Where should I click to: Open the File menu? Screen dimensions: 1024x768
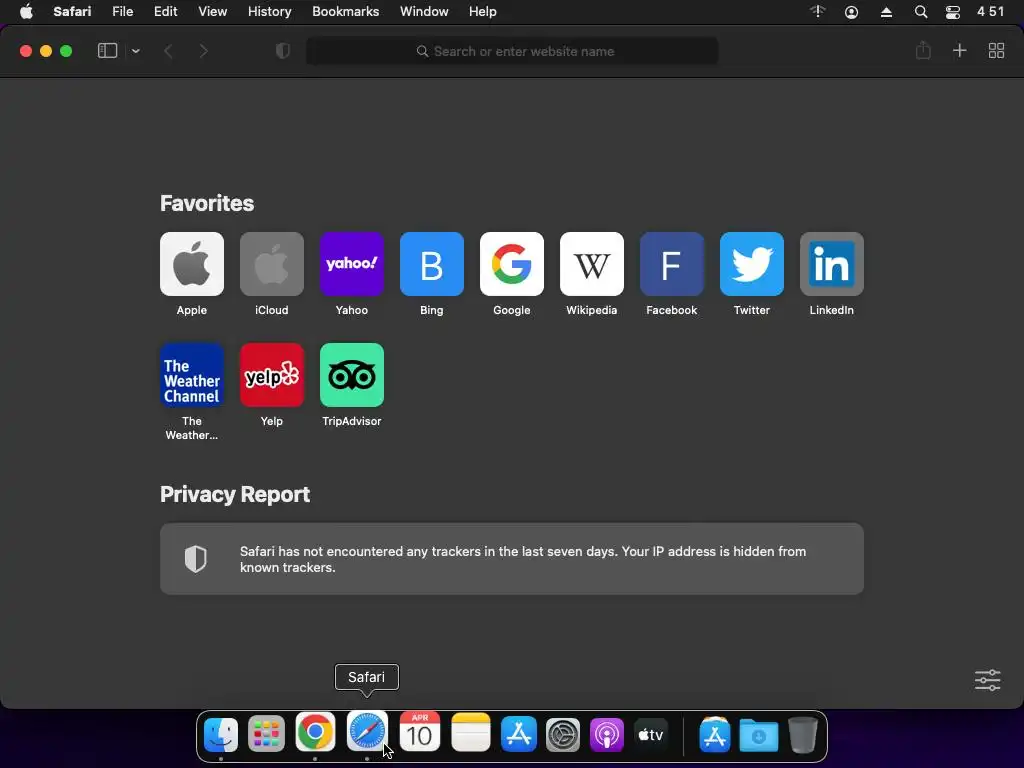122,12
